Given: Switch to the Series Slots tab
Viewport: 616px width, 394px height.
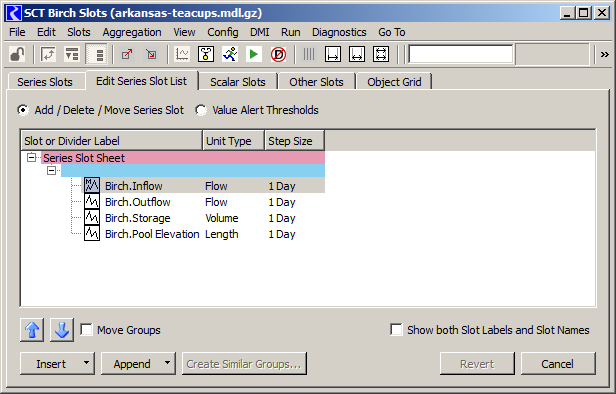Looking at the screenshot, I should [x=45, y=82].
